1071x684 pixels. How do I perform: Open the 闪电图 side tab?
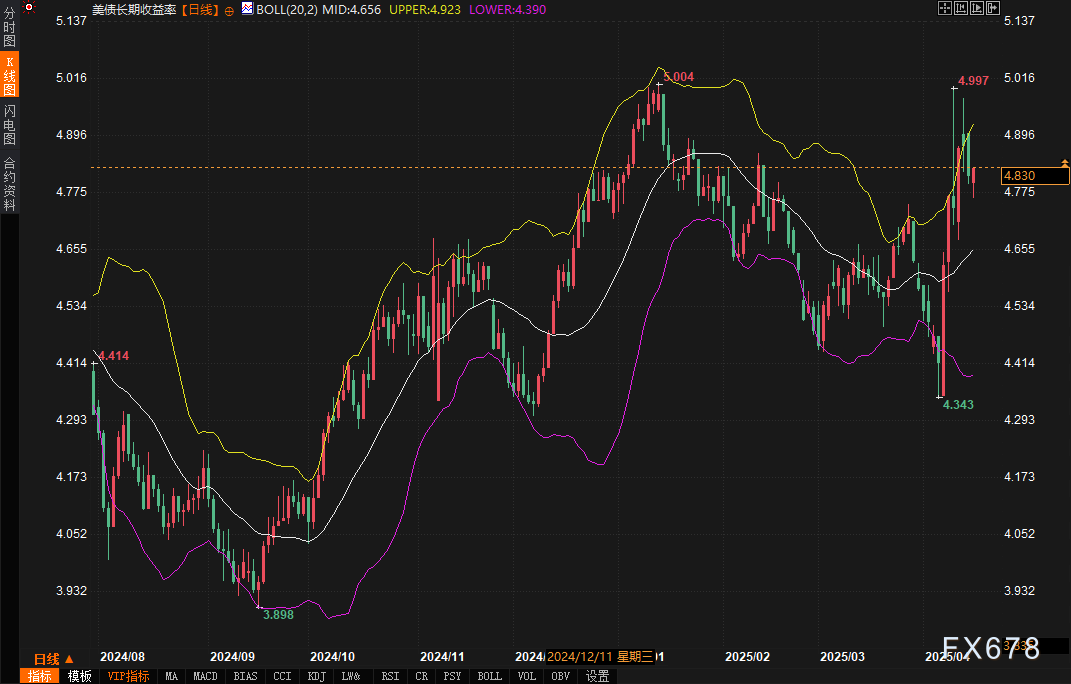pos(10,125)
